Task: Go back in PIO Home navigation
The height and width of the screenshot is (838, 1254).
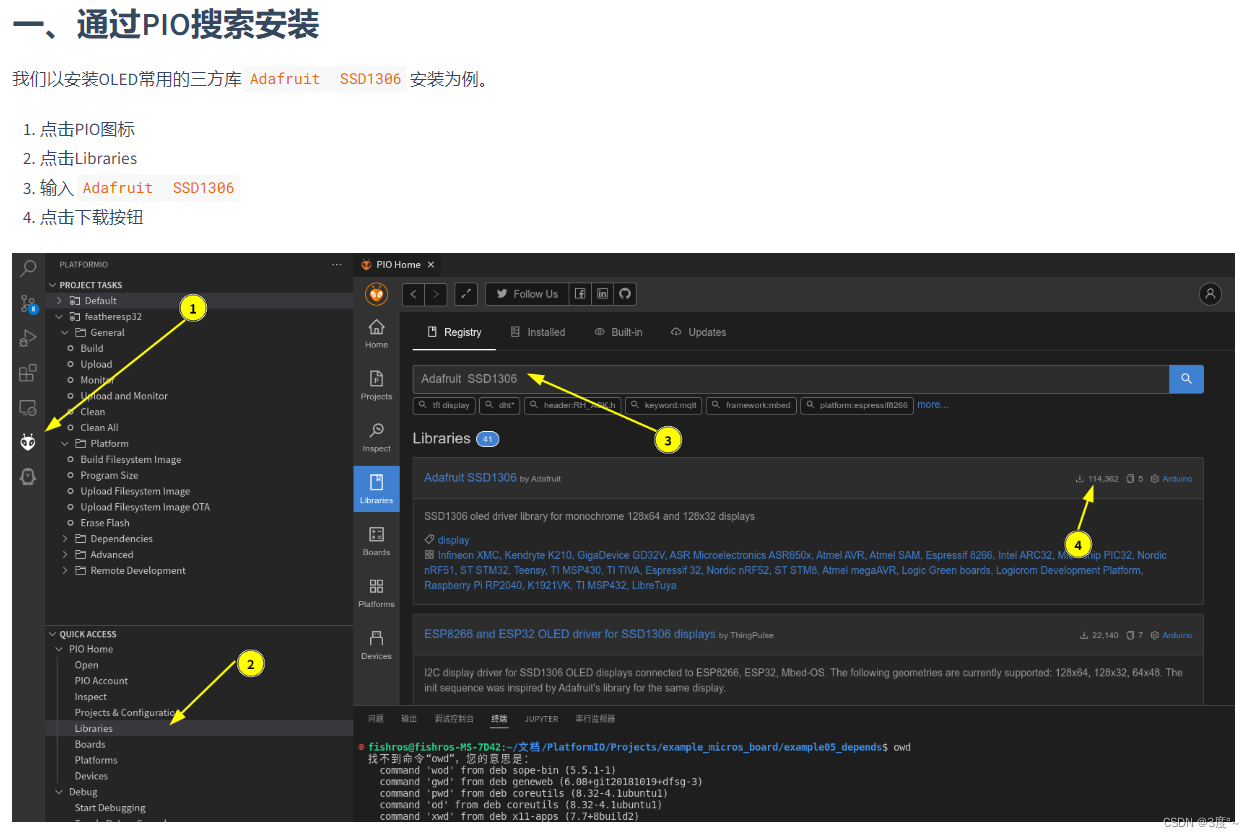Action: 414,294
